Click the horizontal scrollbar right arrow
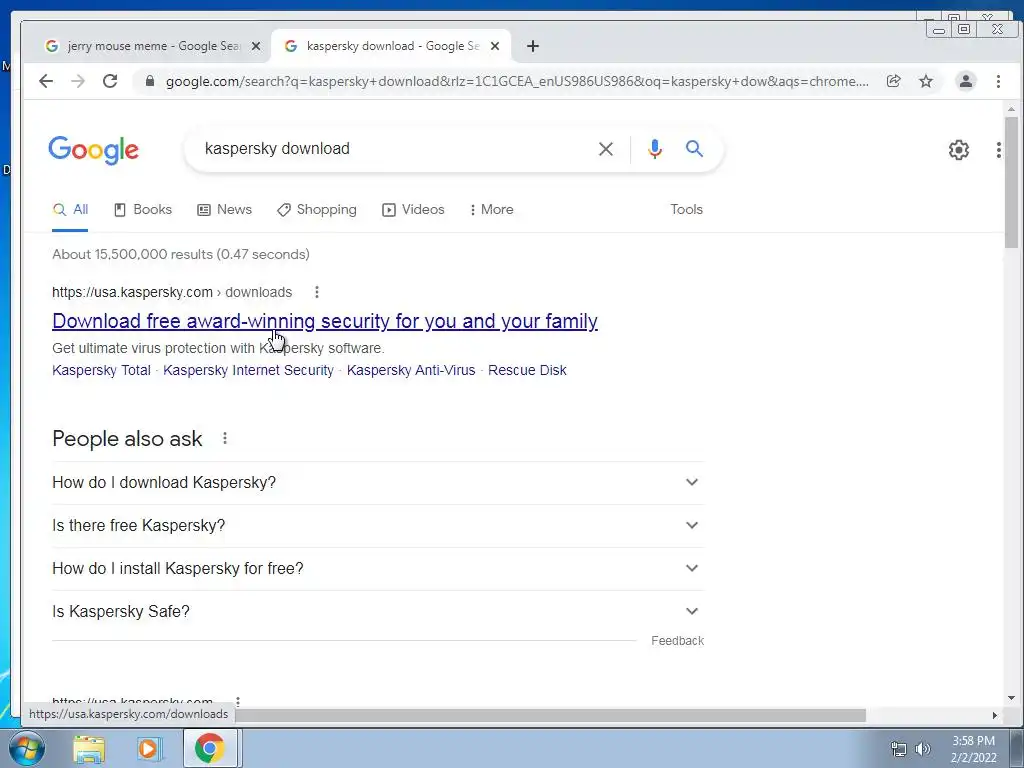This screenshot has height=768, width=1024. (x=995, y=716)
